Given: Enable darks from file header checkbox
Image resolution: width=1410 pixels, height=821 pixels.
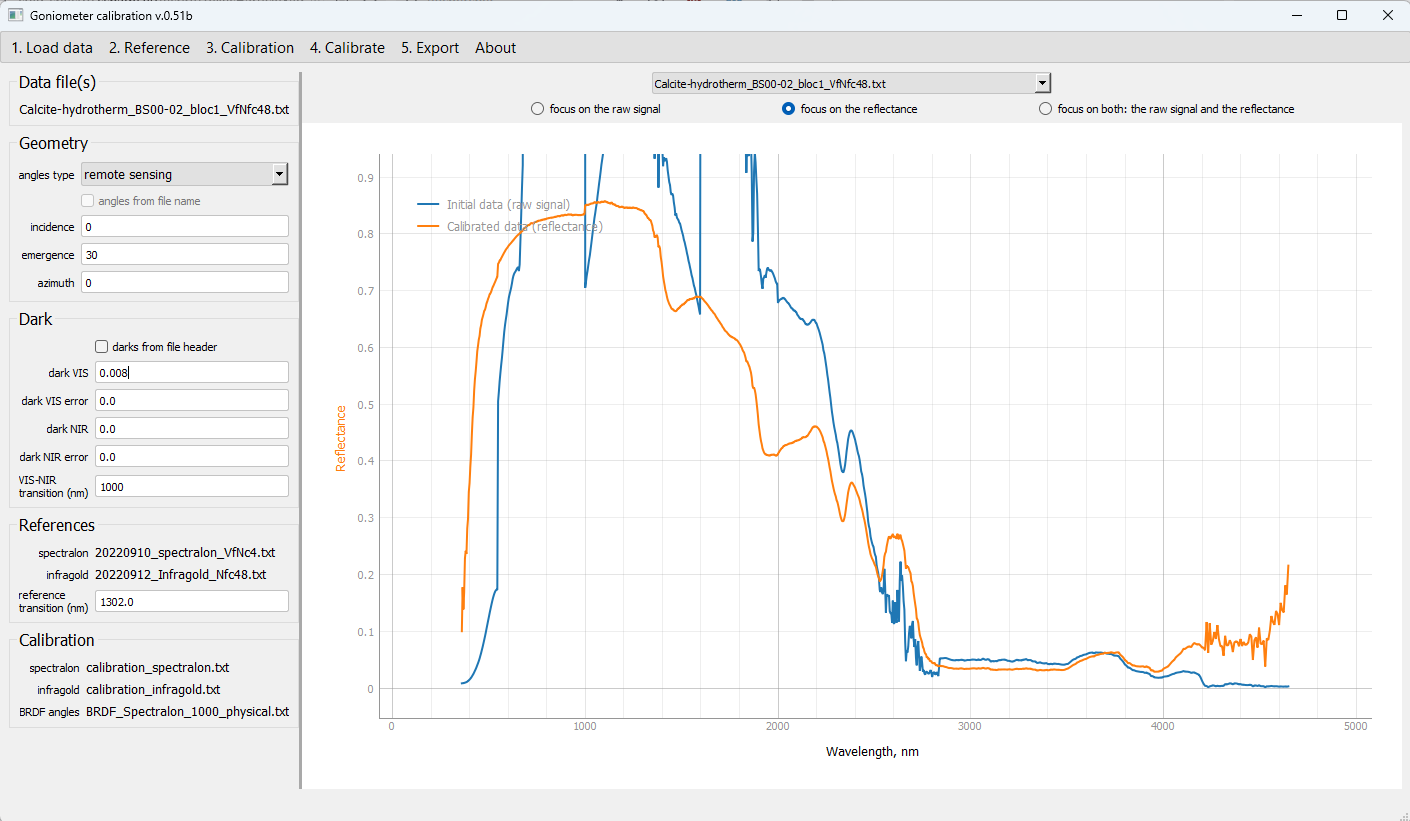Looking at the screenshot, I should [x=102, y=347].
